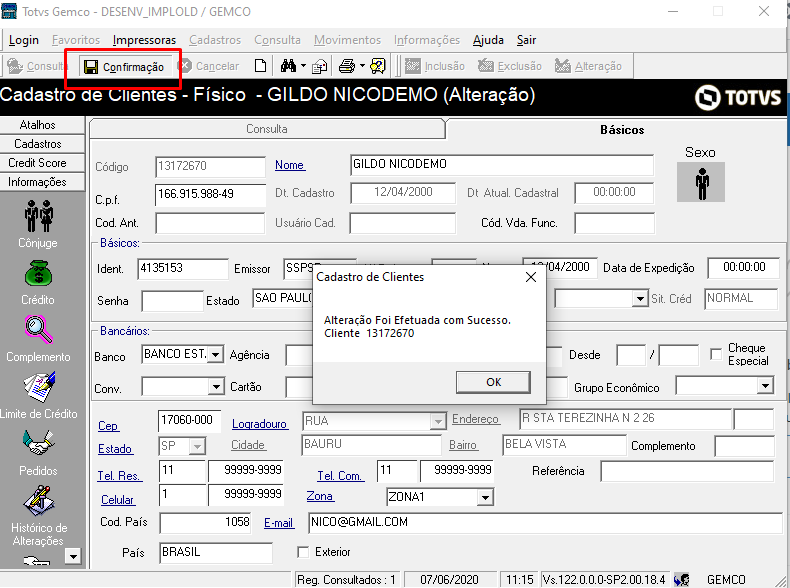Click the Sexo male figure icon

701,182
